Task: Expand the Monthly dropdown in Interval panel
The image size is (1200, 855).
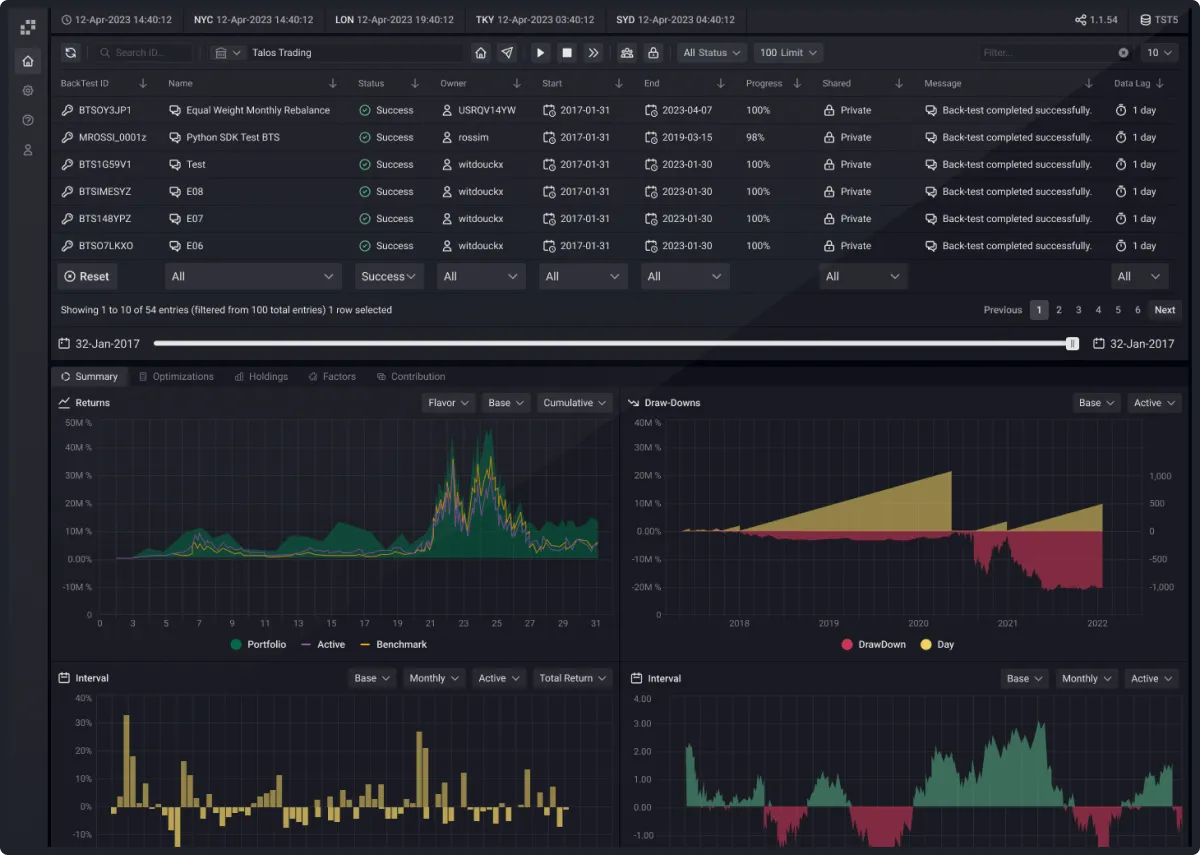Action: click(434, 678)
